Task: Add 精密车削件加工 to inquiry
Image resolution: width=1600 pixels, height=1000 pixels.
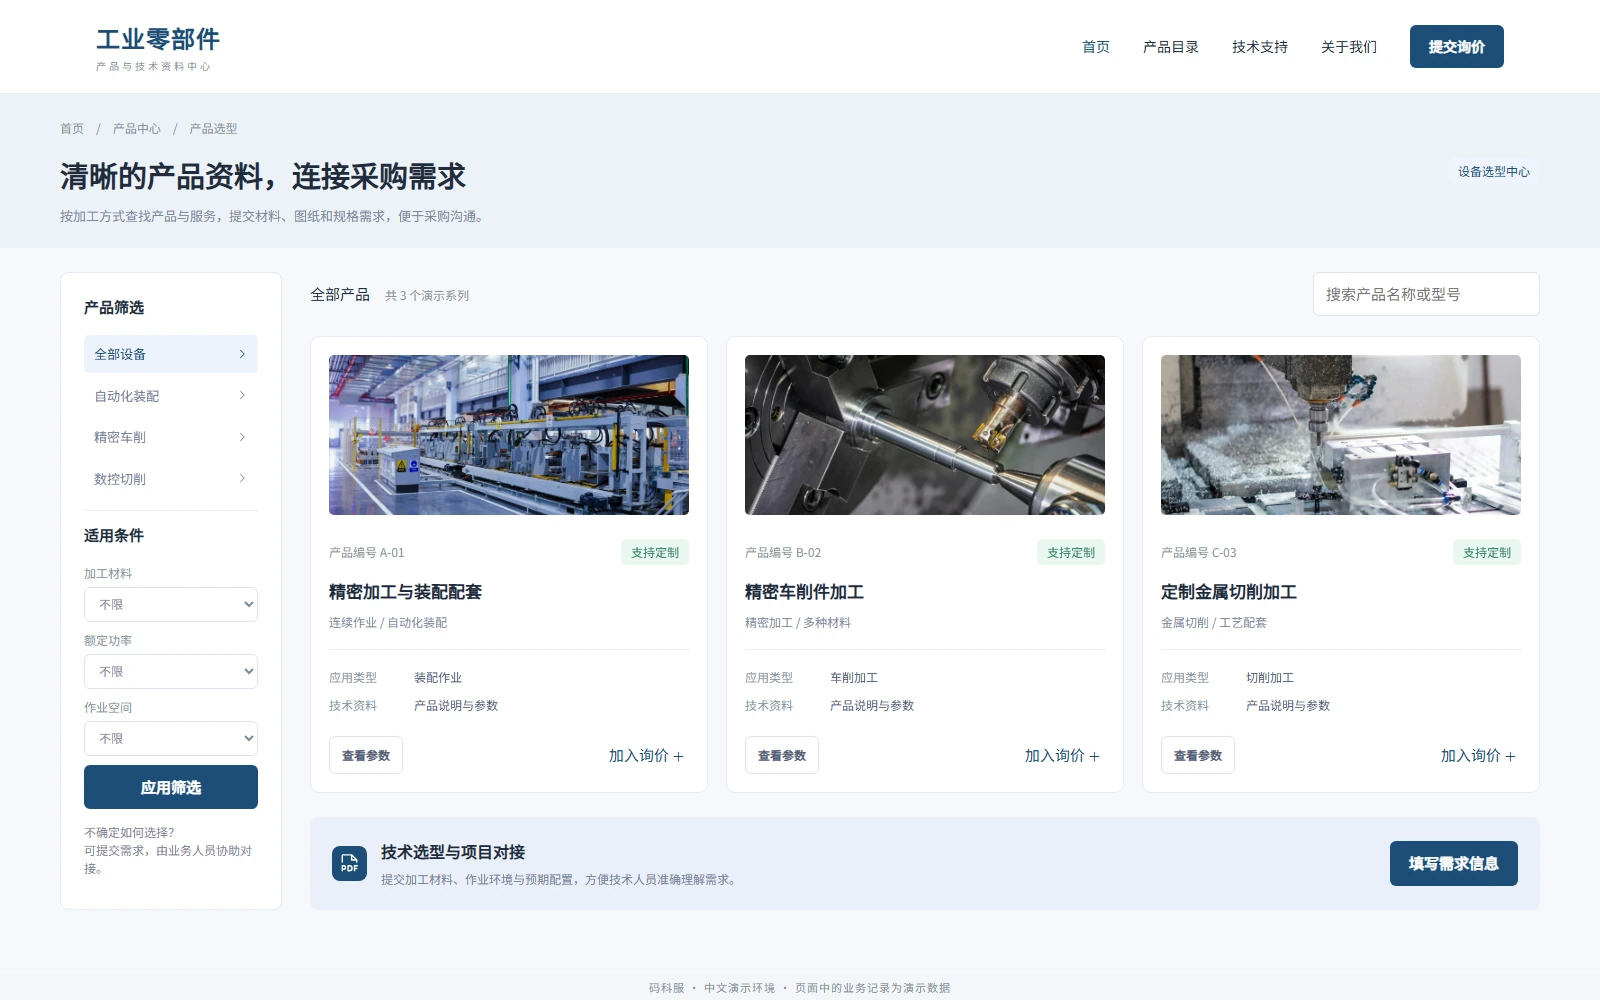Action: coord(1063,756)
